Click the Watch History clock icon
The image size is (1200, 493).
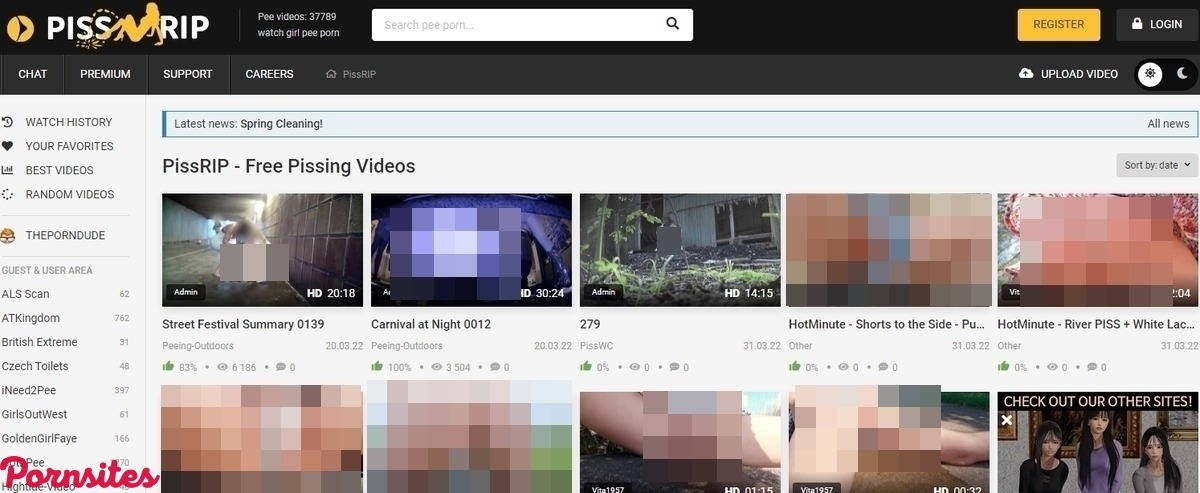[7, 122]
